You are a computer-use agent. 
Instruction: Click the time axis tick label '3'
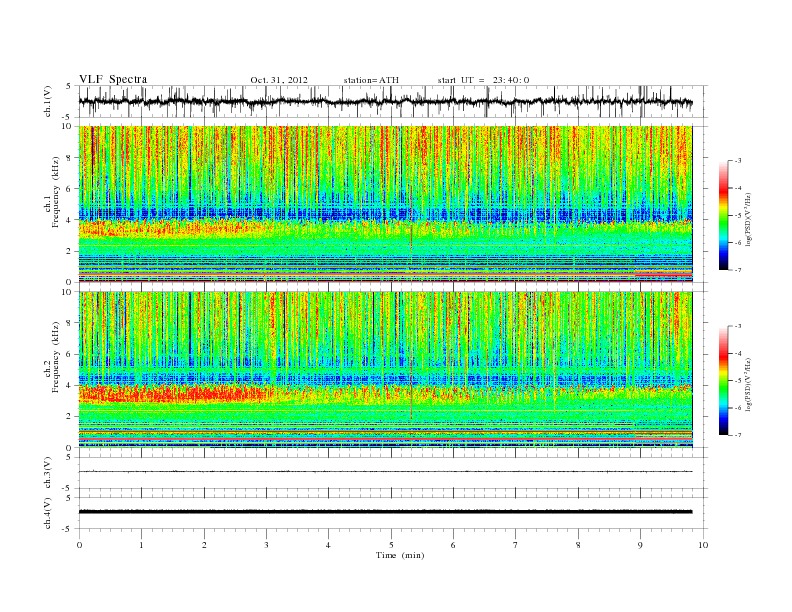(x=266, y=545)
